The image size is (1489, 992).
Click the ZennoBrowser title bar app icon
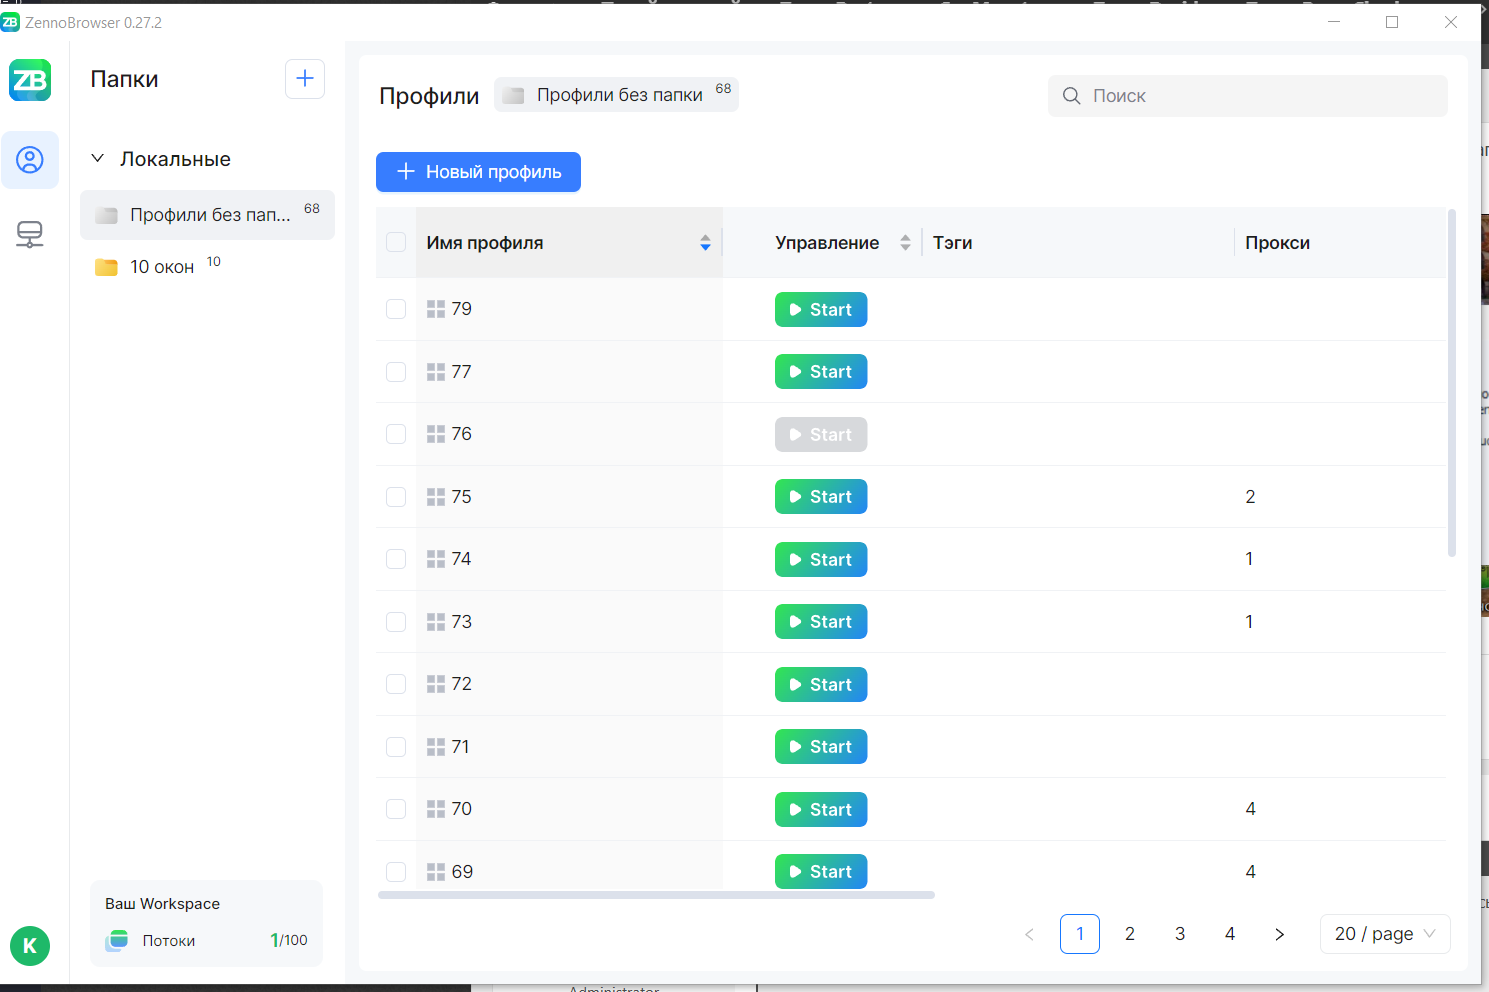point(10,22)
